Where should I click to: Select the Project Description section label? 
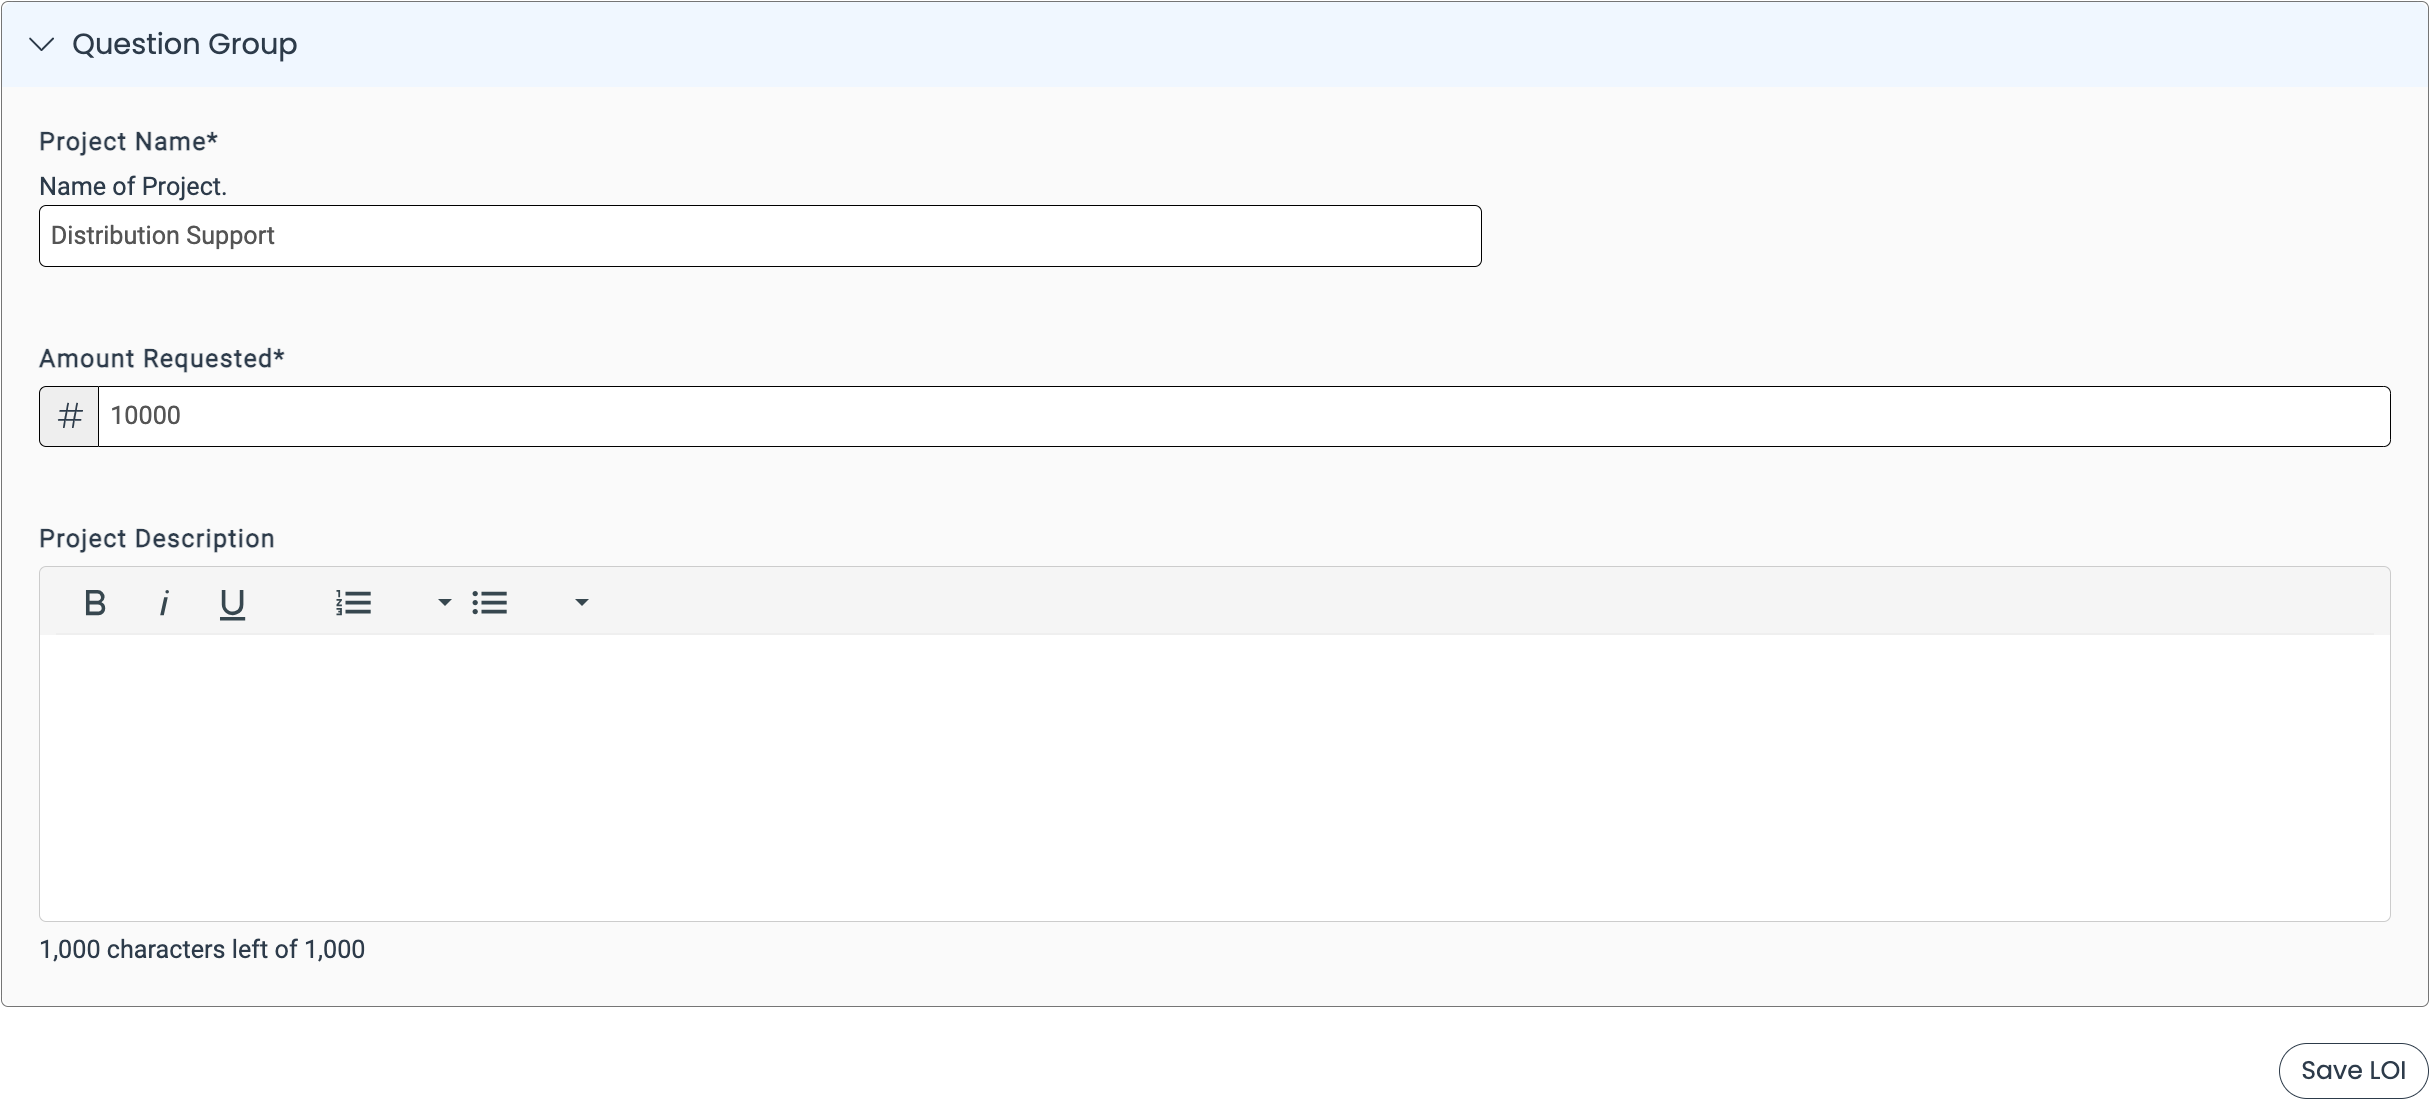(157, 538)
